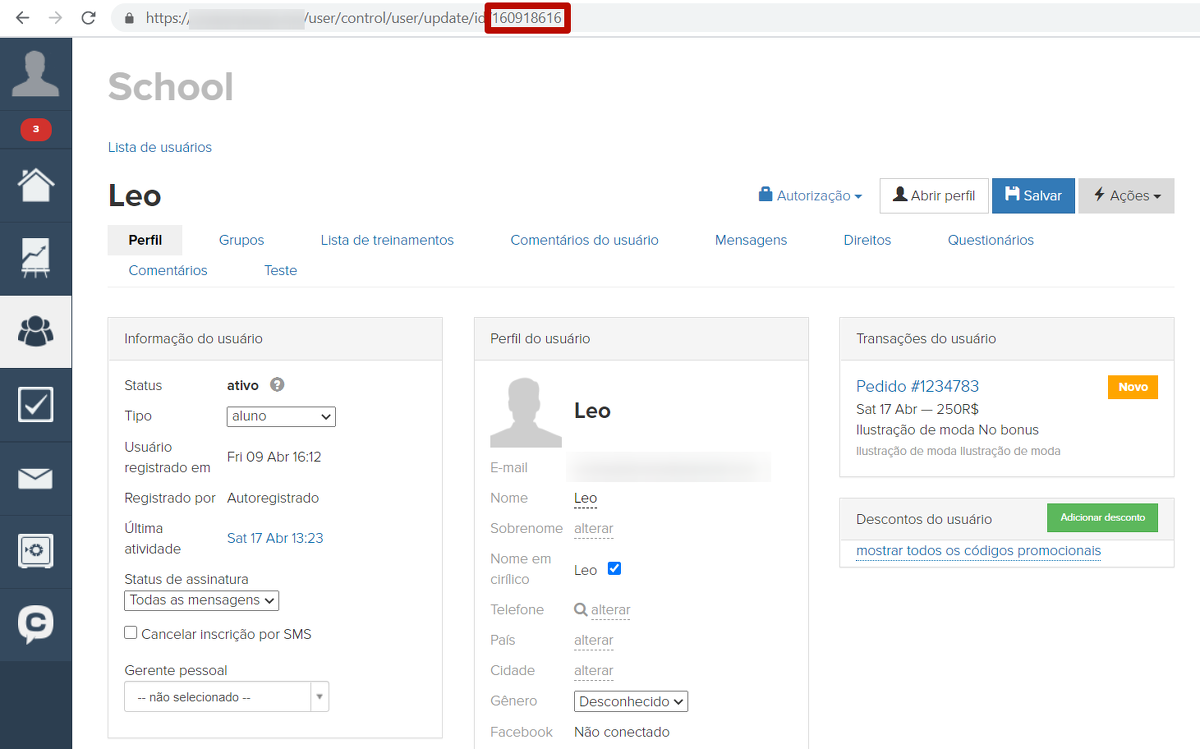Click the Adicionar desconto button
The image size is (1200, 749).
[1102, 518]
